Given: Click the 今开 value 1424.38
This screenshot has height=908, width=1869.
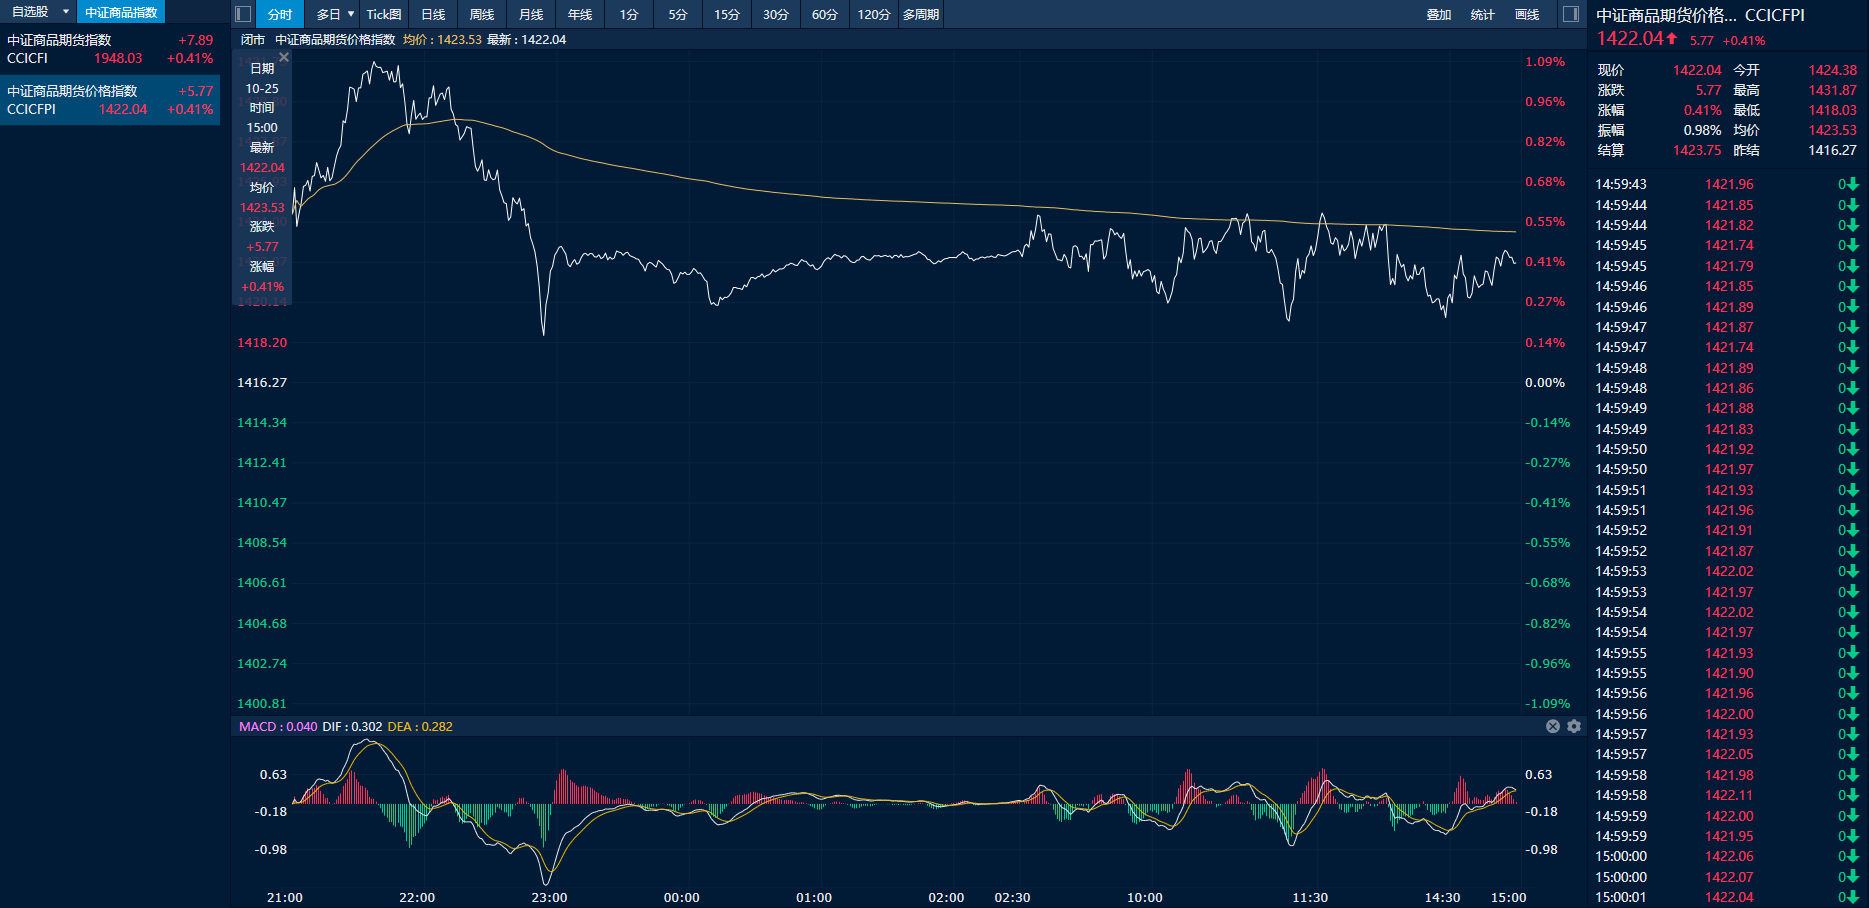Looking at the screenshot, I should (1832, 70).
